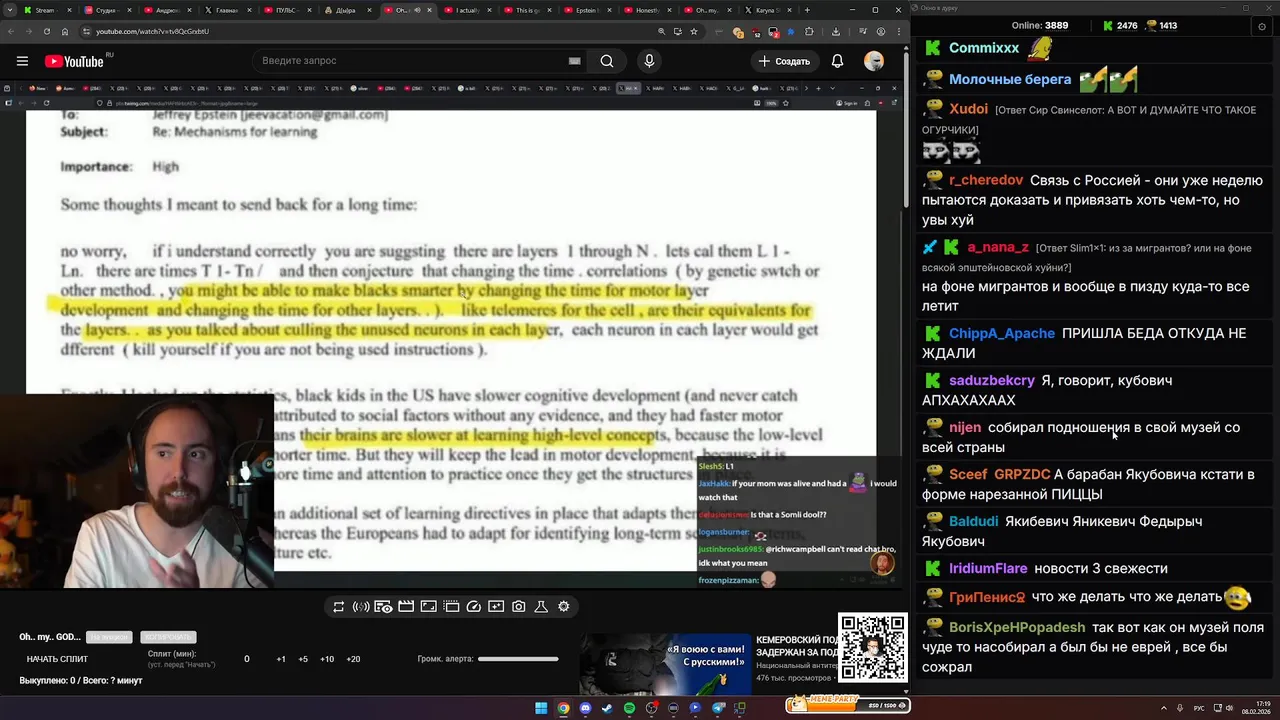Screen dimensions: 1280x720
Task: Switch to the 'Главная' X tab
Action: (x=226, y=10)
